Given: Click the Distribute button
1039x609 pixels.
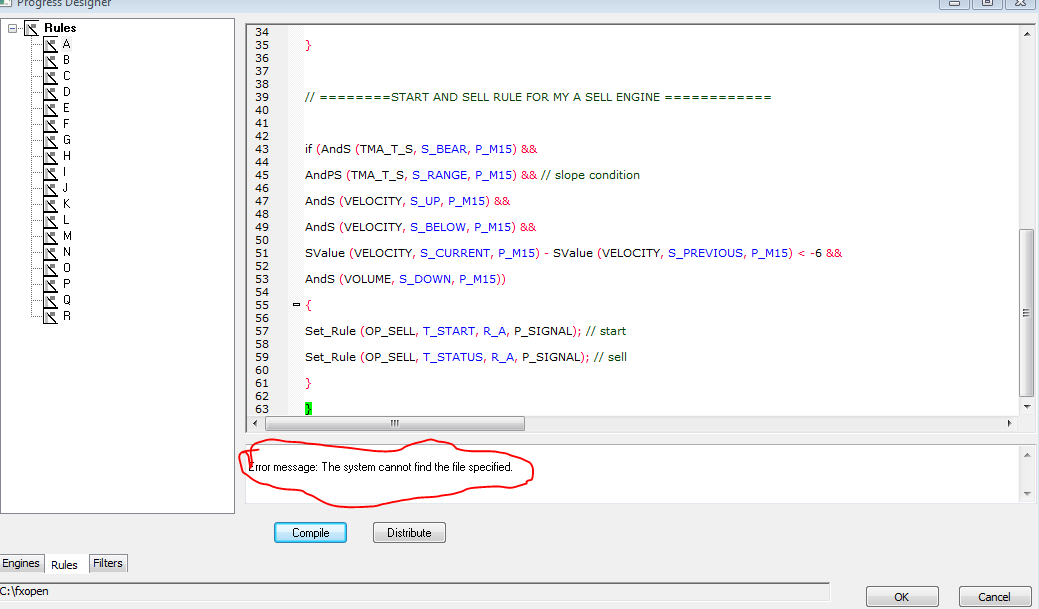Looking at the screenshot, I should coord(409,533).
